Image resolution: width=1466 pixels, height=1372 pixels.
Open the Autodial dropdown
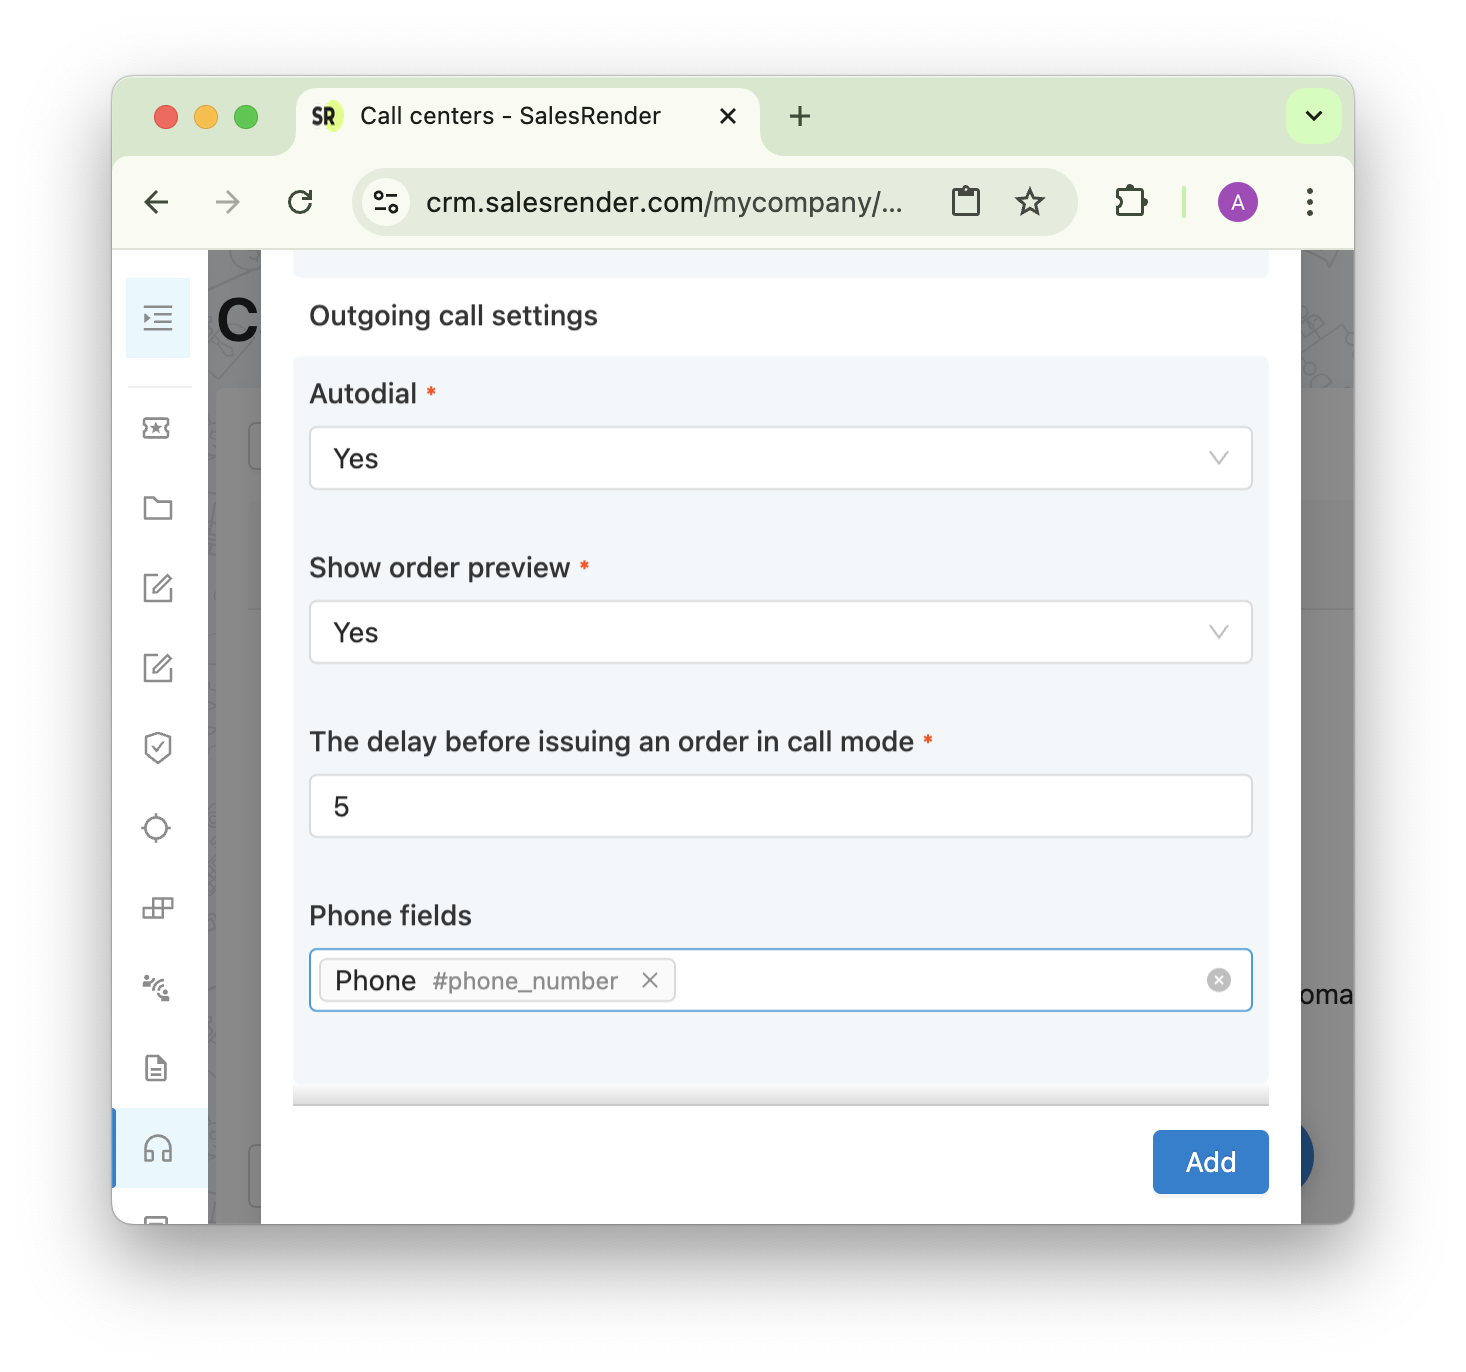[x=781, y=458]
